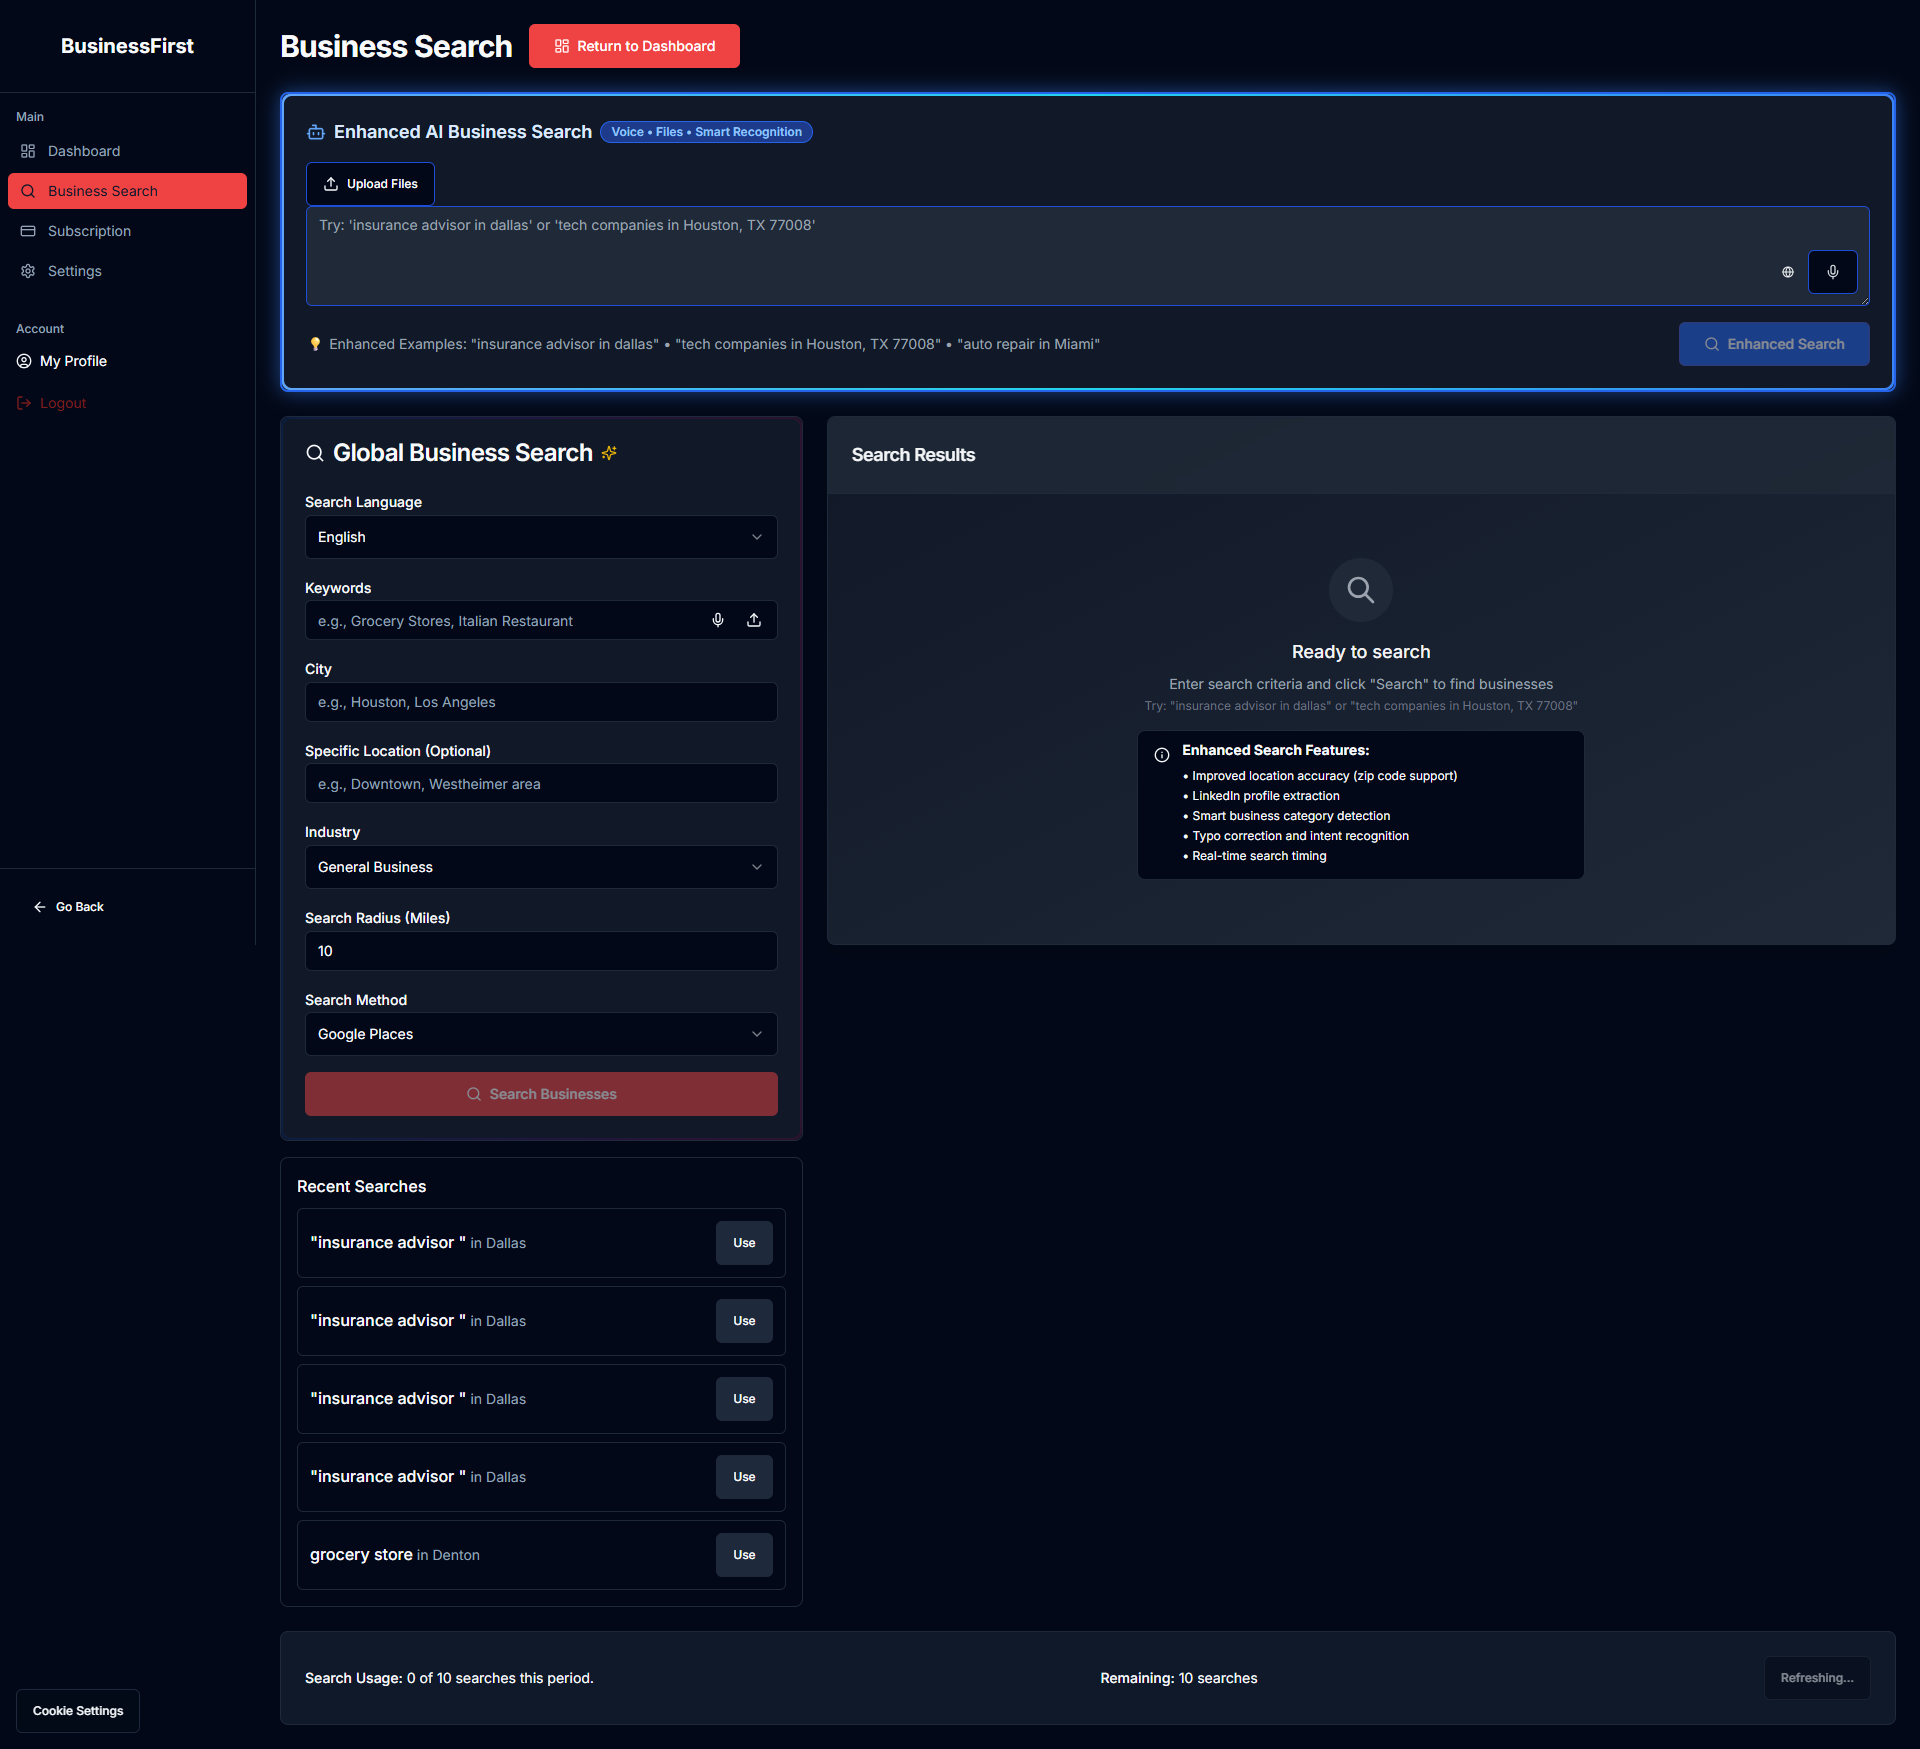Click Use on second insurance advisor recent search
The width and height of the screenshot is (1920, 1749).
(744, 1321)
